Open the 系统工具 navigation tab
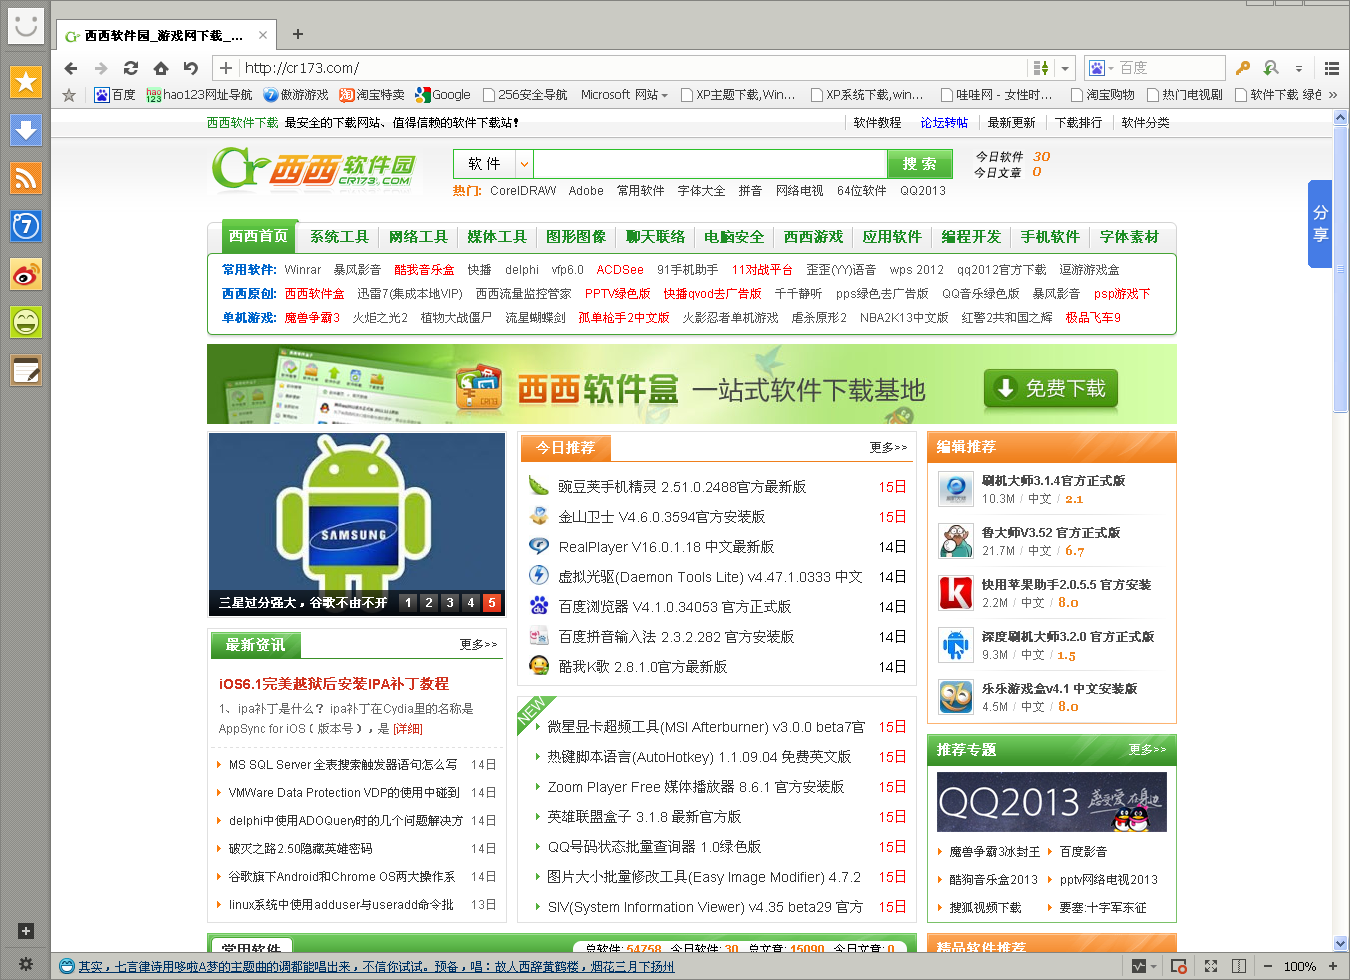 coord(339,237)
